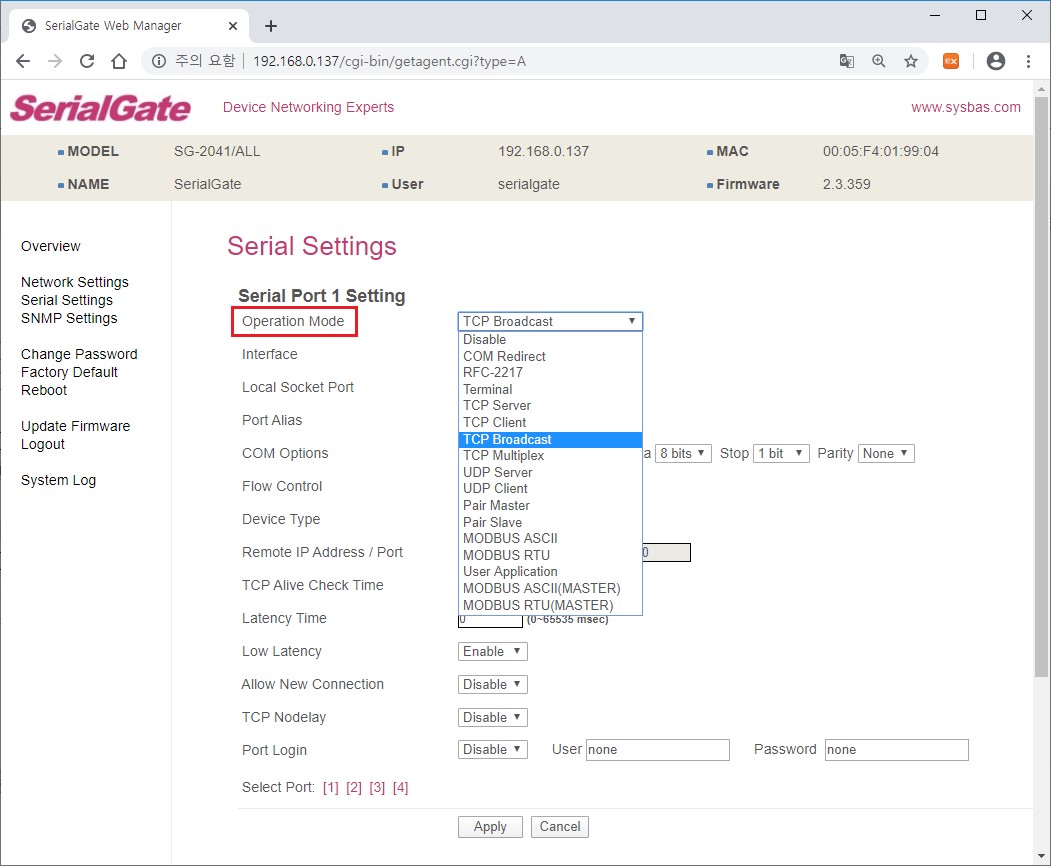Open Chrome's three-dot menu
The height and width of the screenshot is (866, 1051).
[1029, 60]
